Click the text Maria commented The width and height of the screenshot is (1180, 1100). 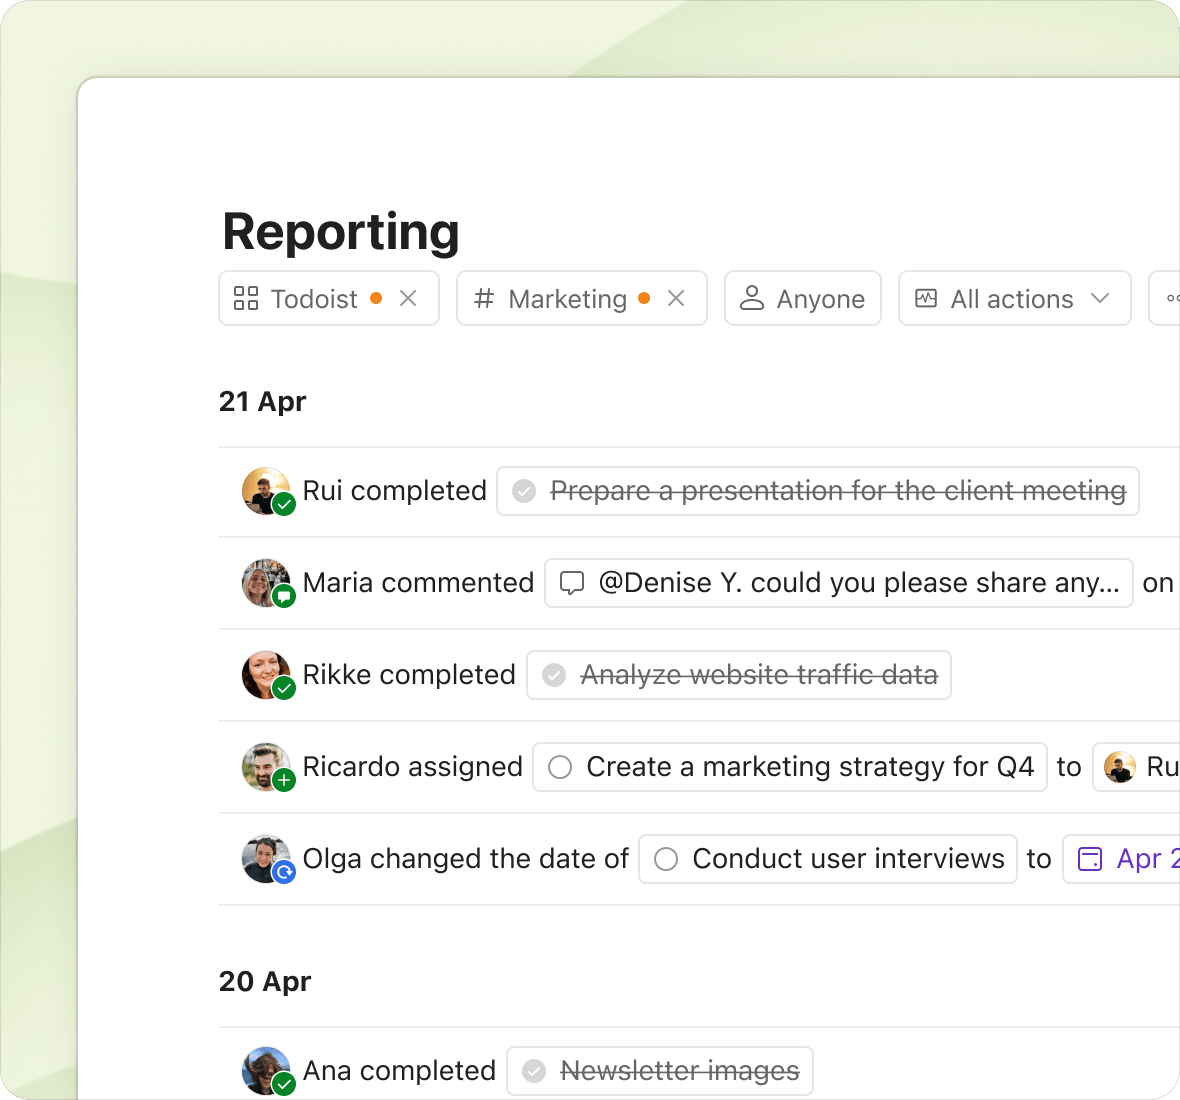[418, 582]
